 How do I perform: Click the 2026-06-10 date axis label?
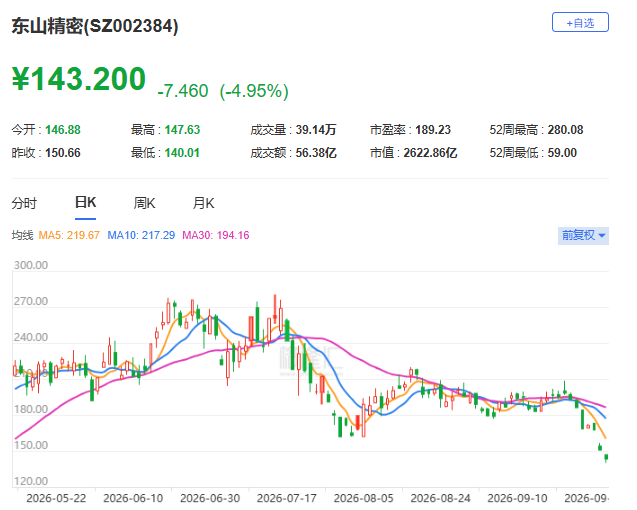[133, 498]
